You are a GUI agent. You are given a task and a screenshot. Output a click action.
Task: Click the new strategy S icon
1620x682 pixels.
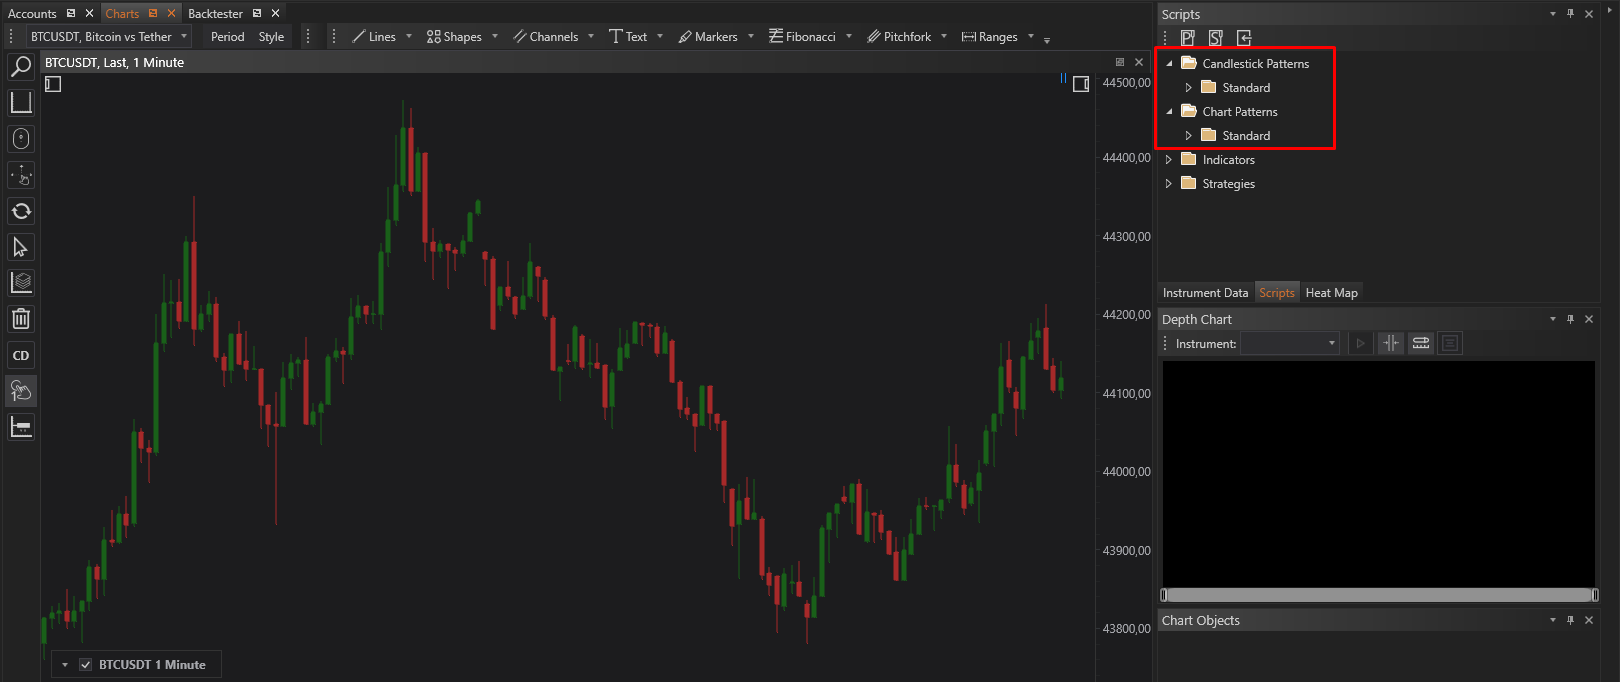tap(1215, 38)
